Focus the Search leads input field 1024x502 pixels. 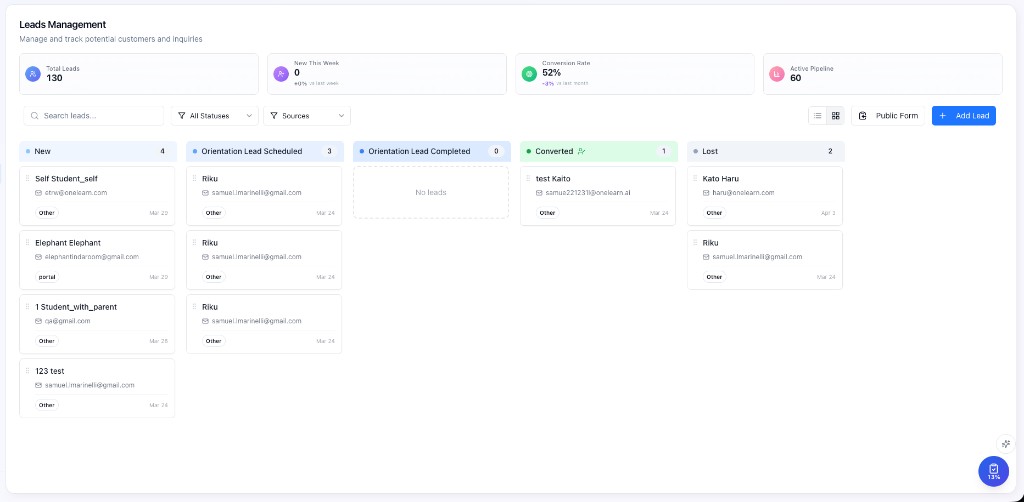coord(93,116)
